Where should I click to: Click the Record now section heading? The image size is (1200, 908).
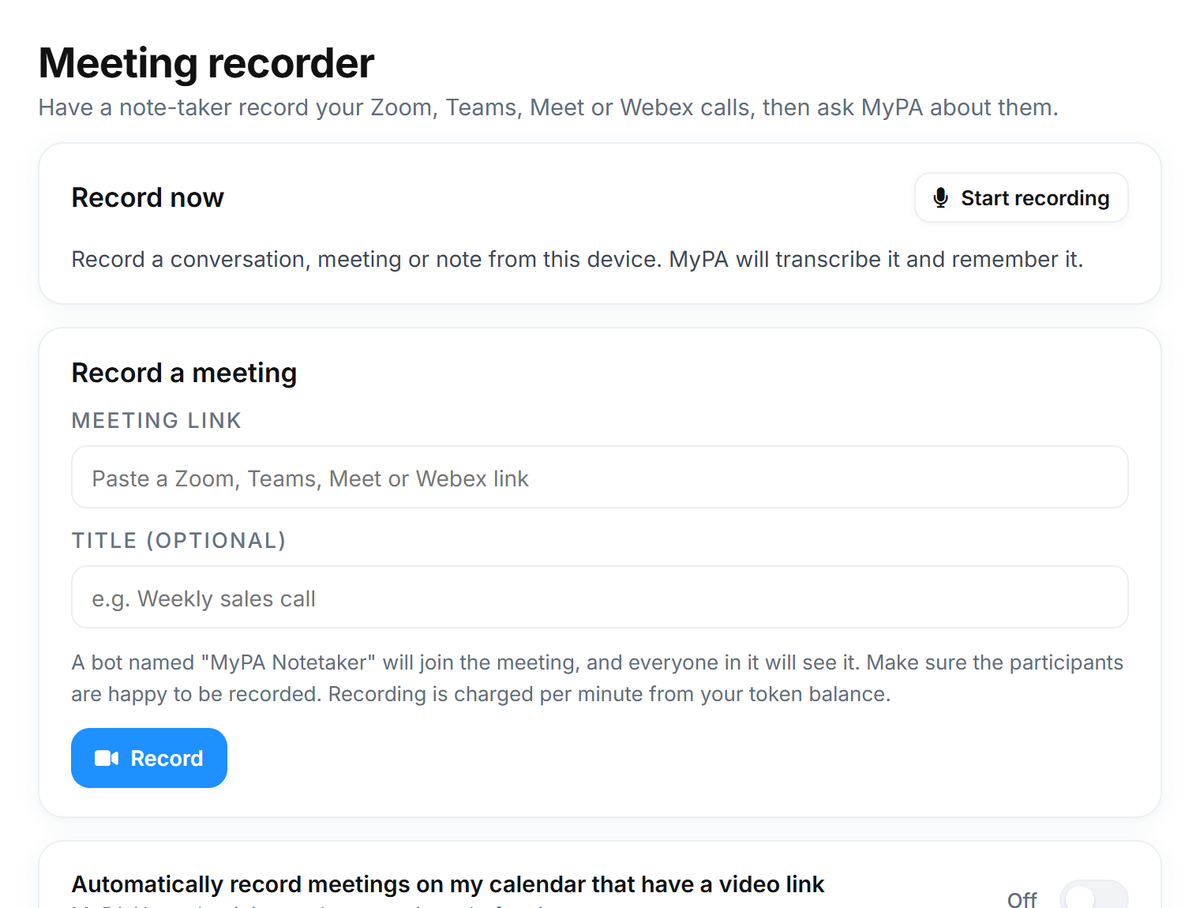click(148, 198)
